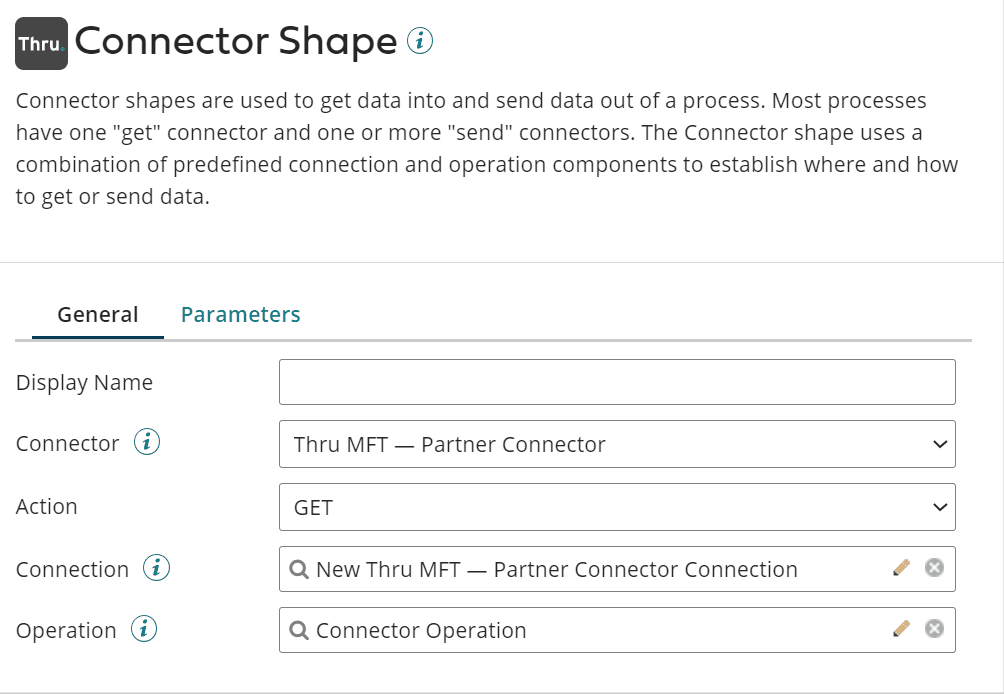Screen dimensions: 1004x694
Task: Click the search magnifier in Connection field
Action: point(298,570)
